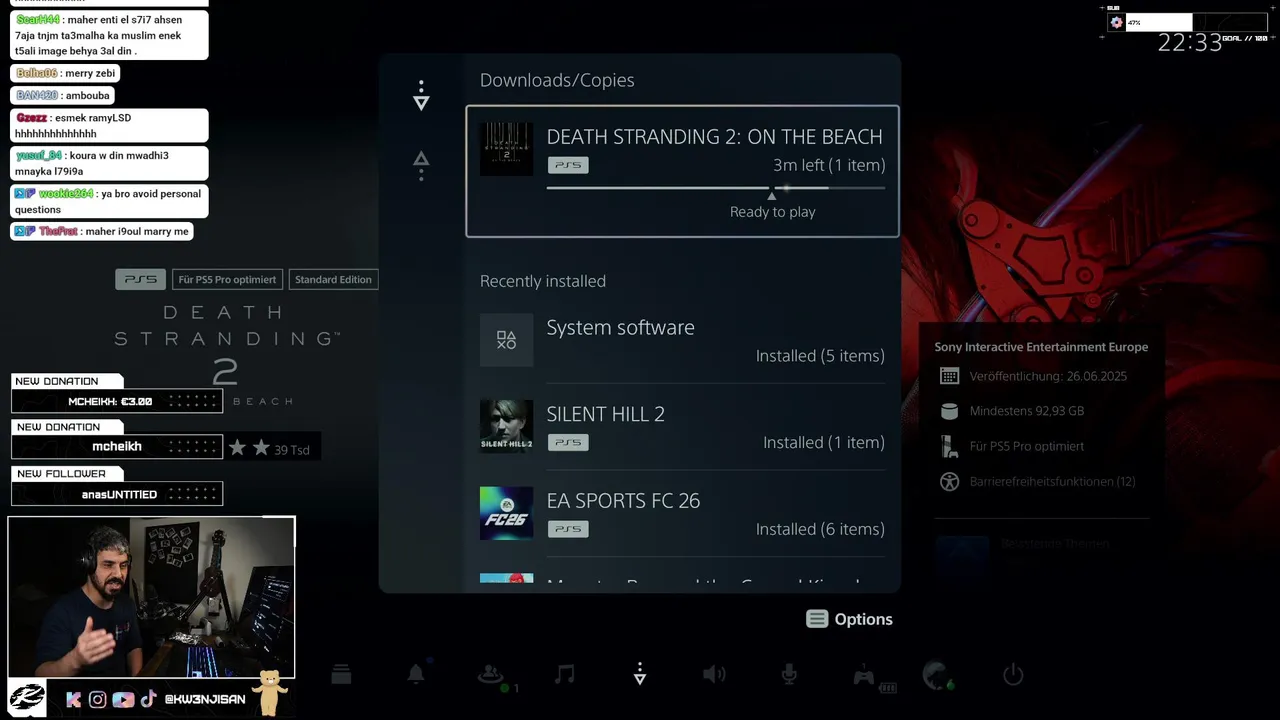Open the controller Accessories icon

(x=864, y=676)
